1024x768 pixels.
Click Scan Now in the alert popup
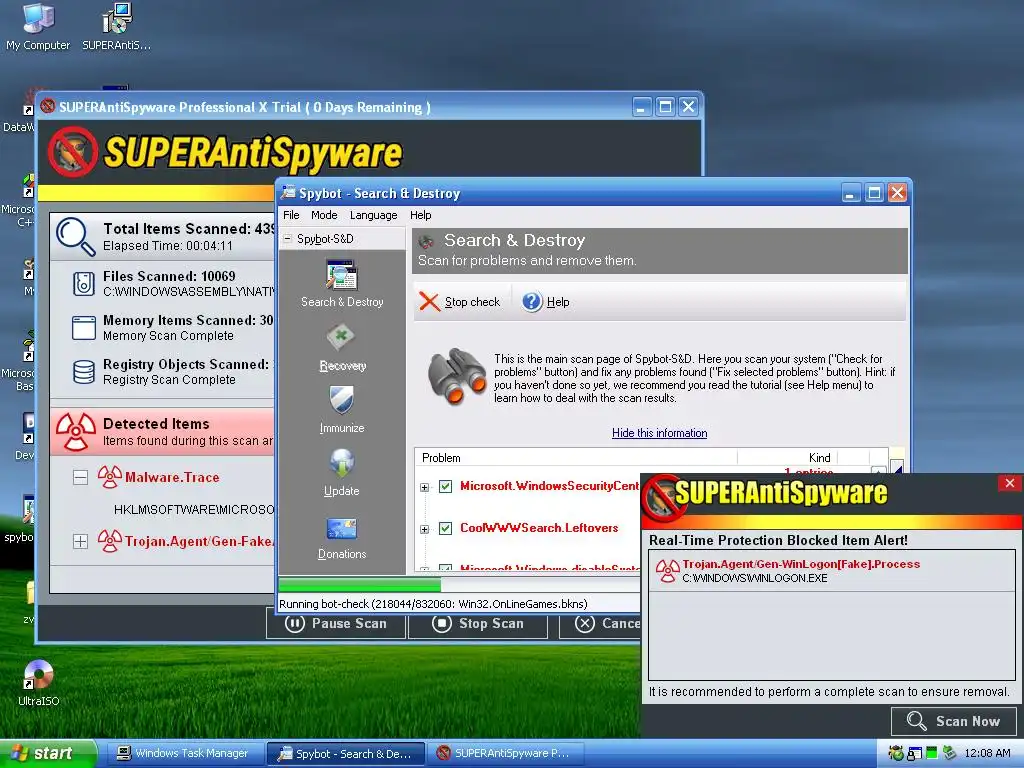coord(955,721)
